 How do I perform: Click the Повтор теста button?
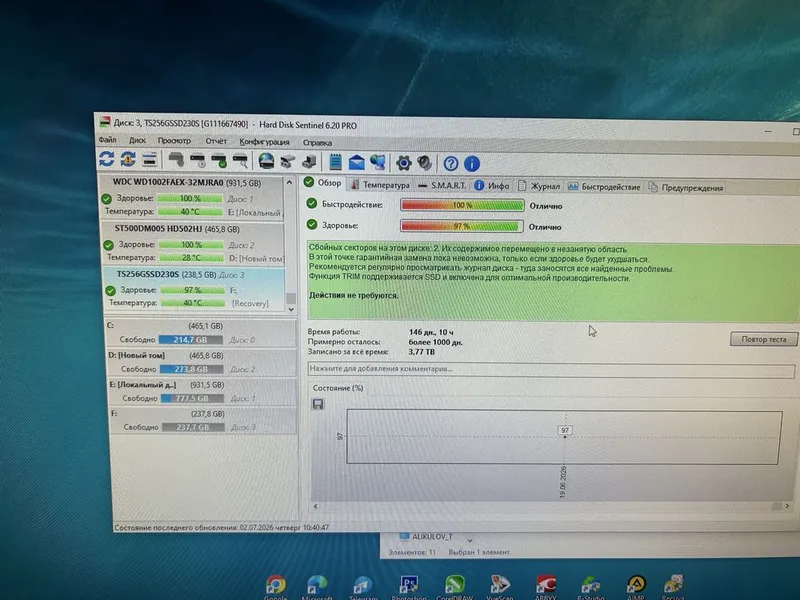763,339
